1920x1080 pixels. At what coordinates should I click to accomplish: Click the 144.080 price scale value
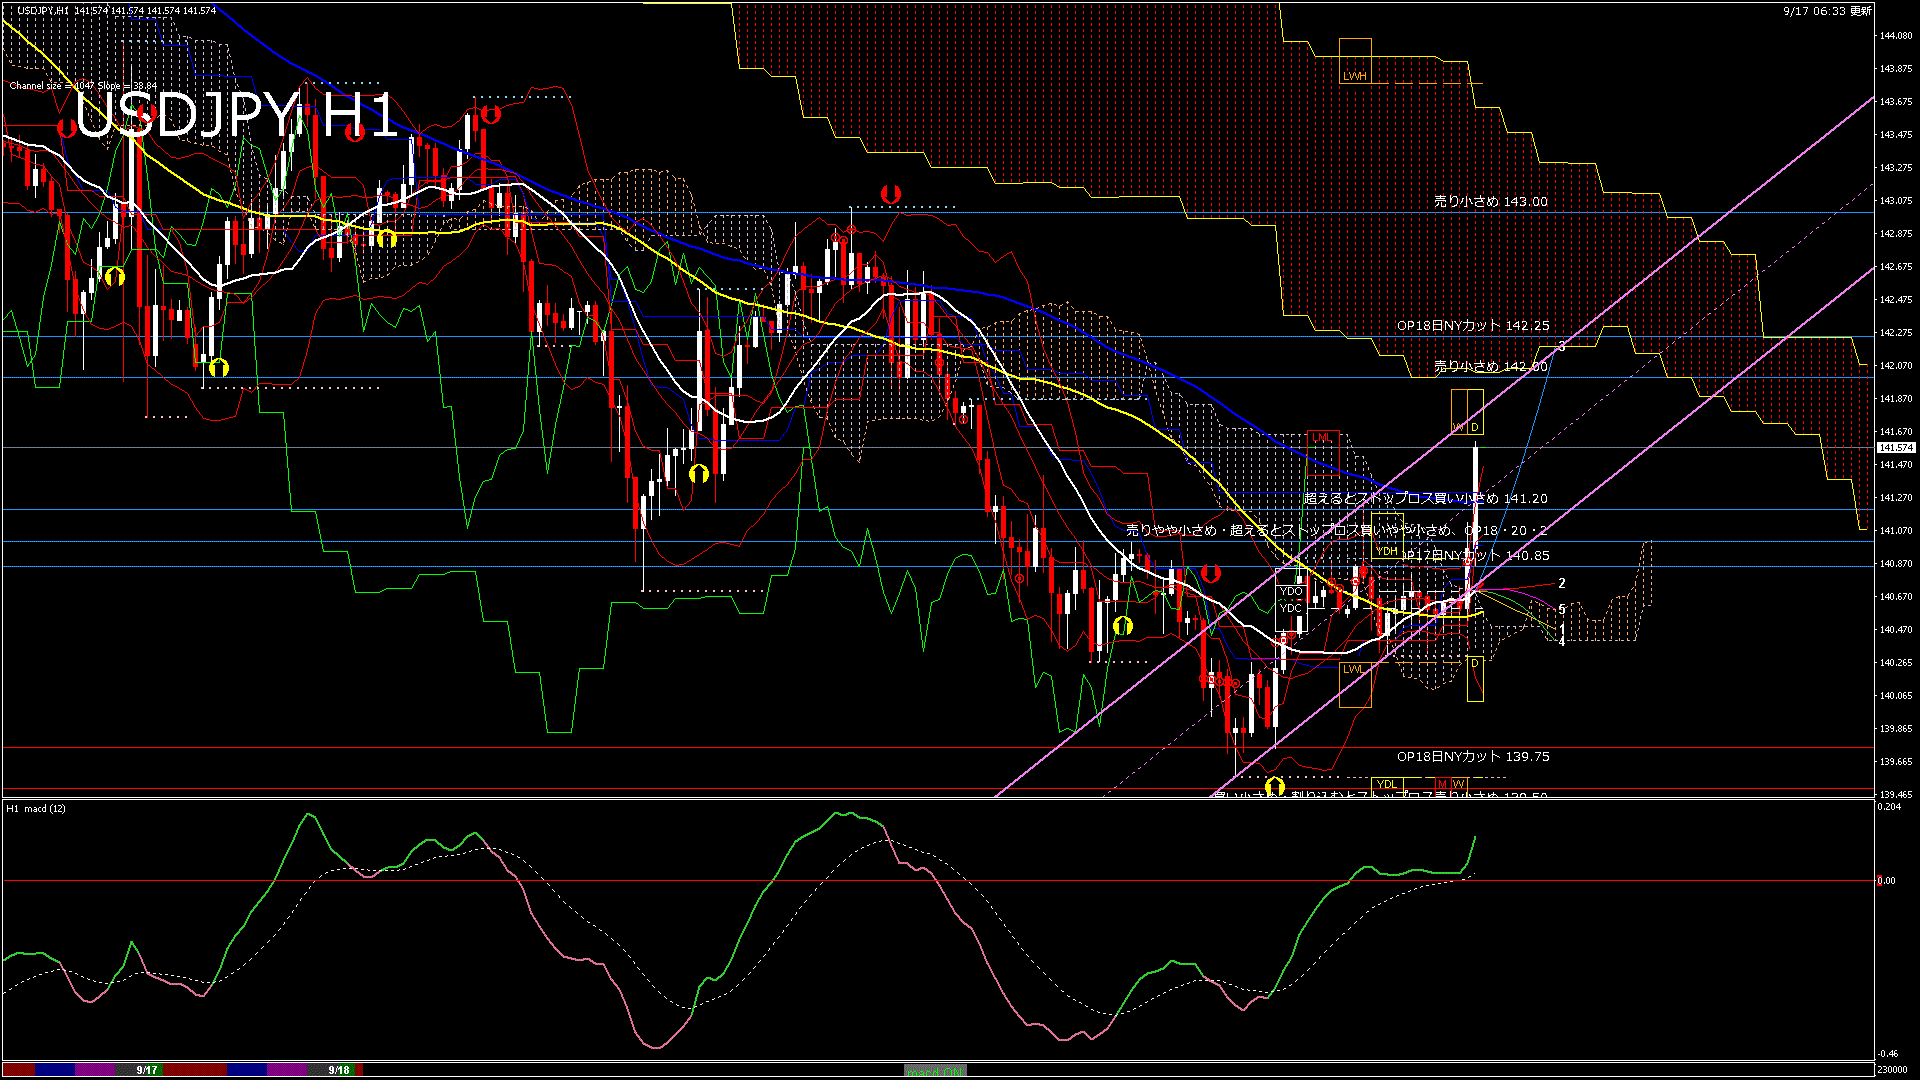coord(1896,36)
